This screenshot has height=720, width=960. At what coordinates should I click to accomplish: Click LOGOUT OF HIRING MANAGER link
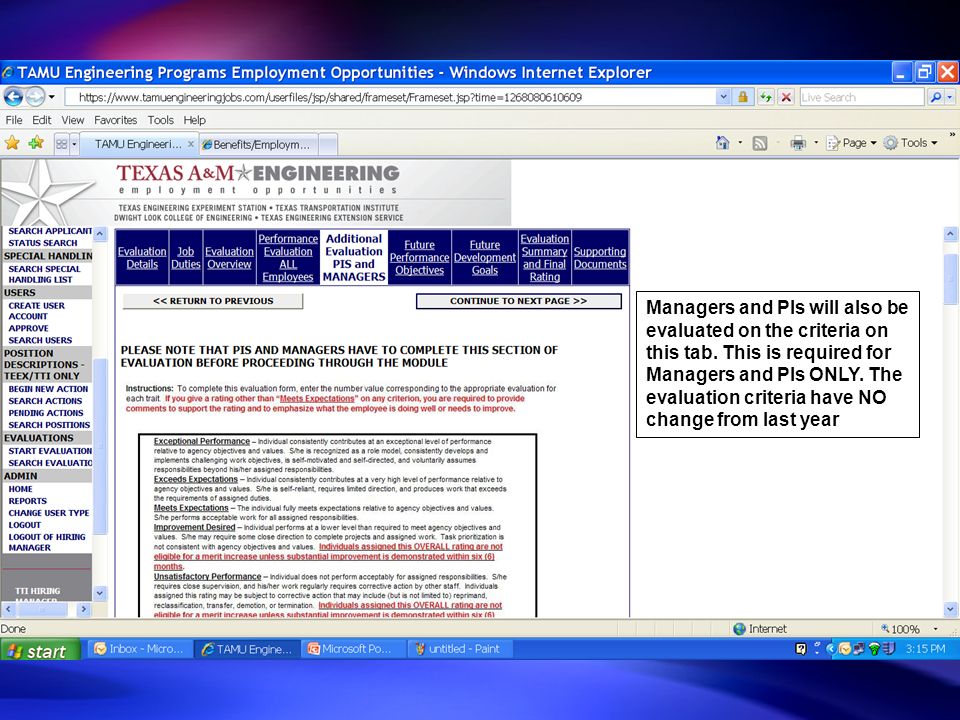[47, 542]
